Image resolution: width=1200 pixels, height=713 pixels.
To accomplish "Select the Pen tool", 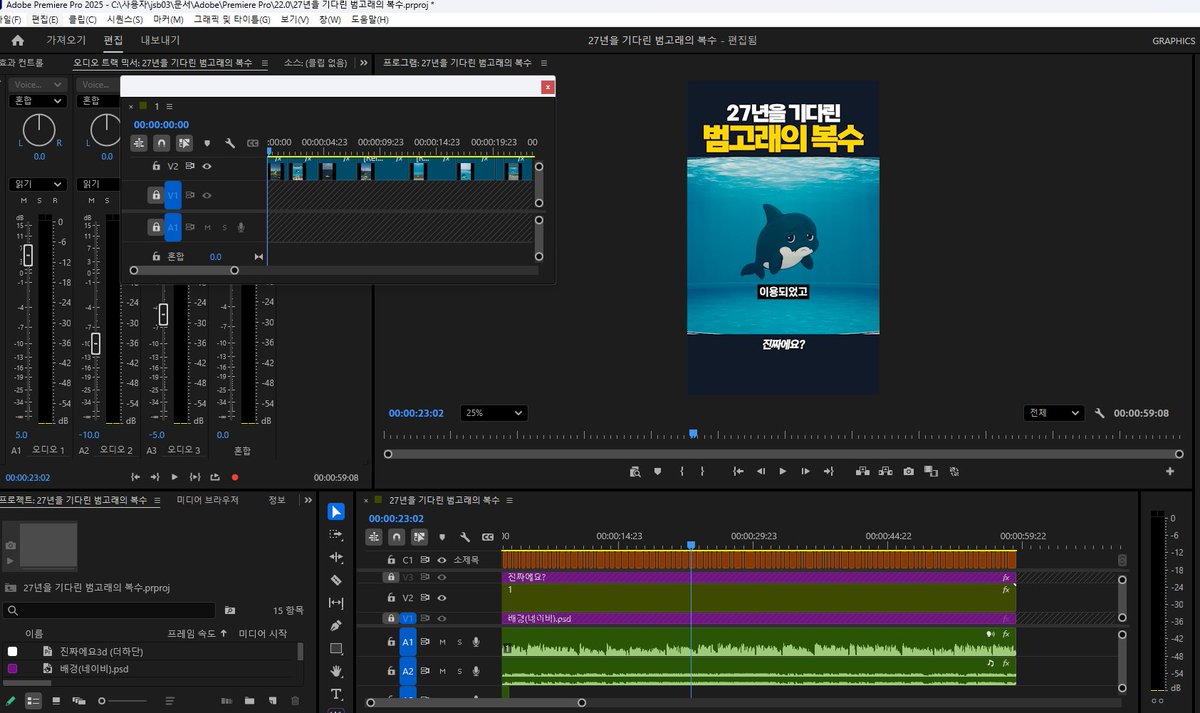I will [x=336, y=626].
